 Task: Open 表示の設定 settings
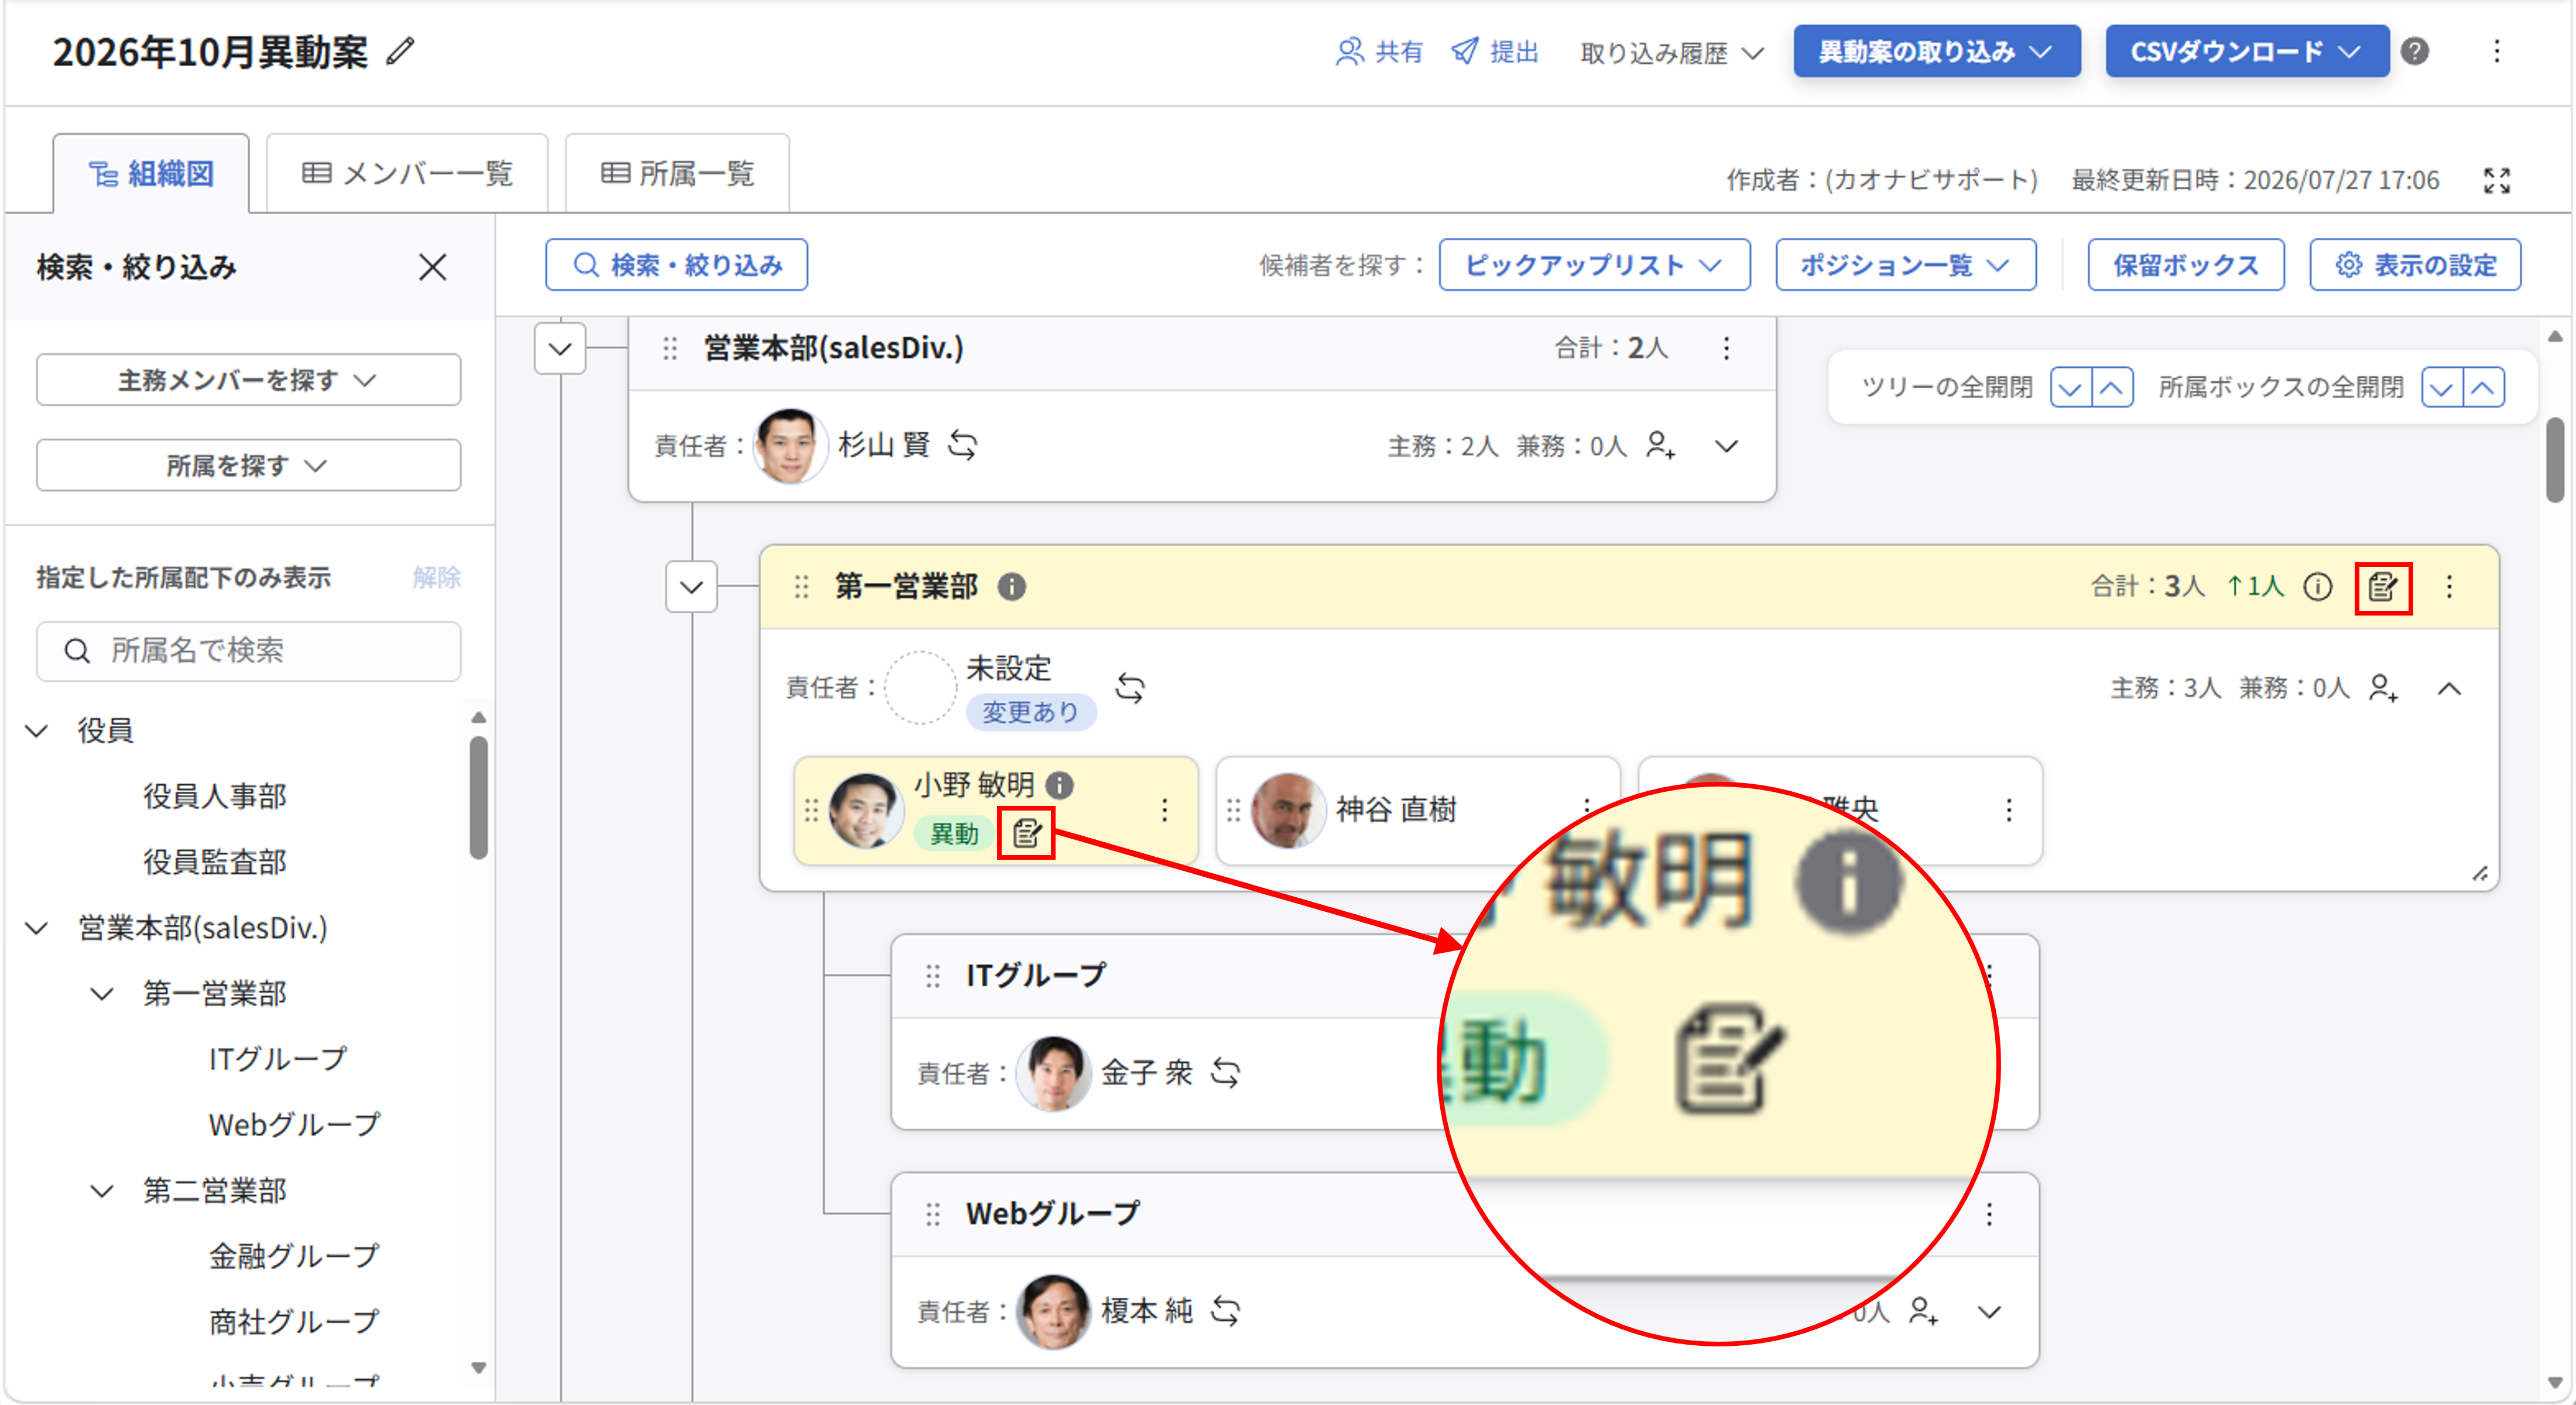(x=2415, y=265)
